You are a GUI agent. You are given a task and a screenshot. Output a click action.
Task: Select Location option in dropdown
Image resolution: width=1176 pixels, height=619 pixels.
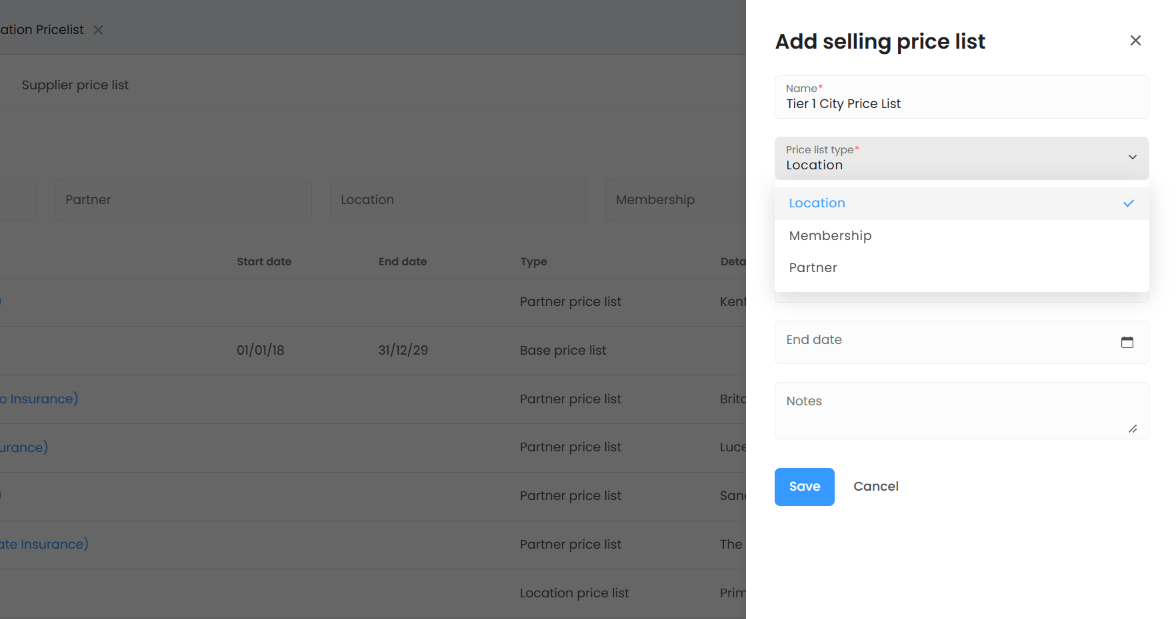click(x=817, y=203)
